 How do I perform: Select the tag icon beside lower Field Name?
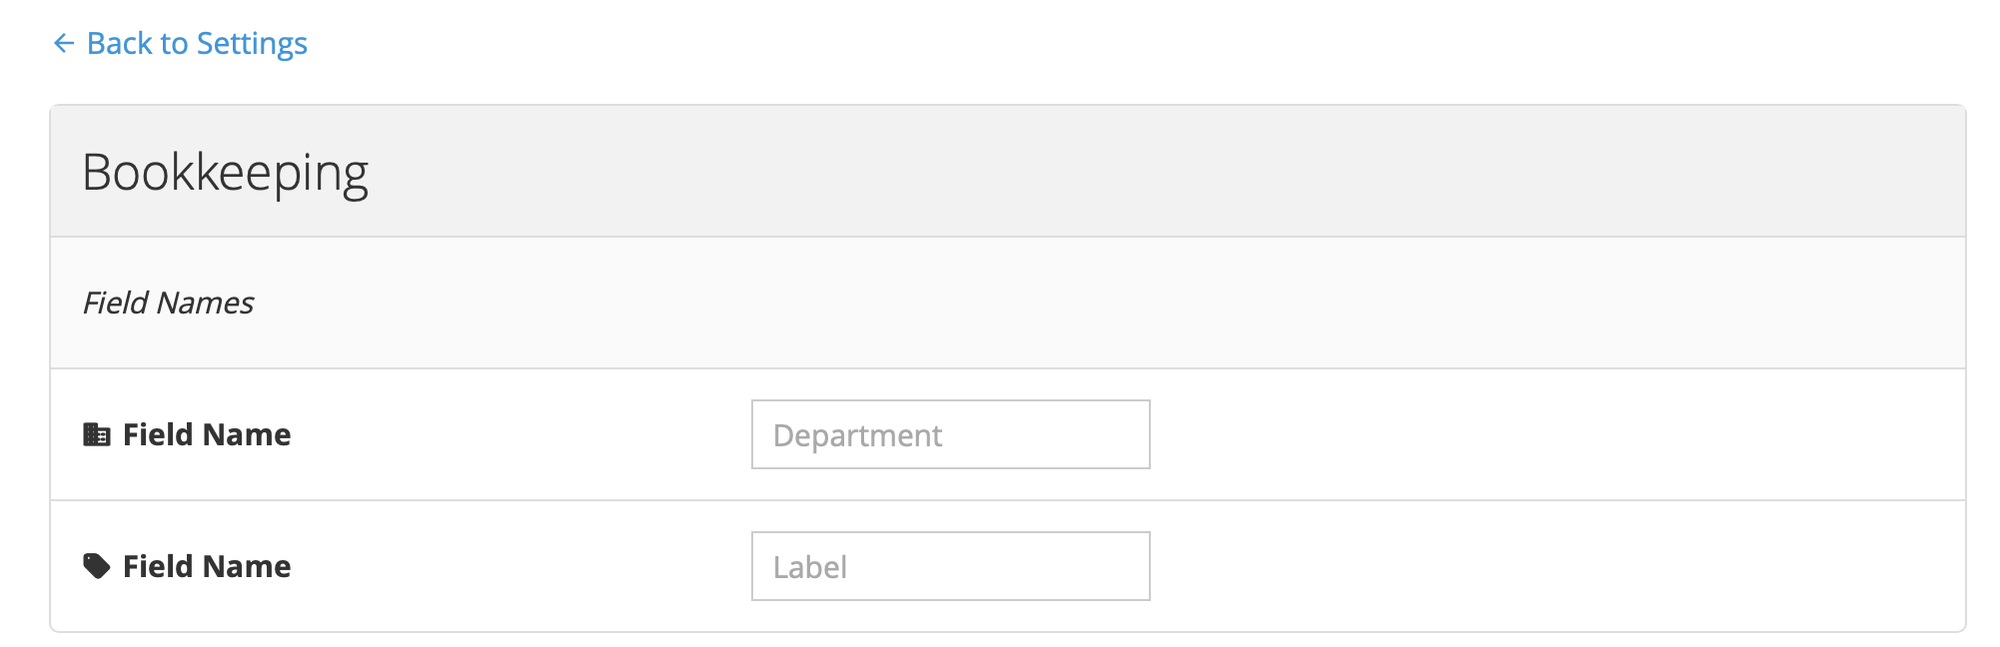click(96, 566)
